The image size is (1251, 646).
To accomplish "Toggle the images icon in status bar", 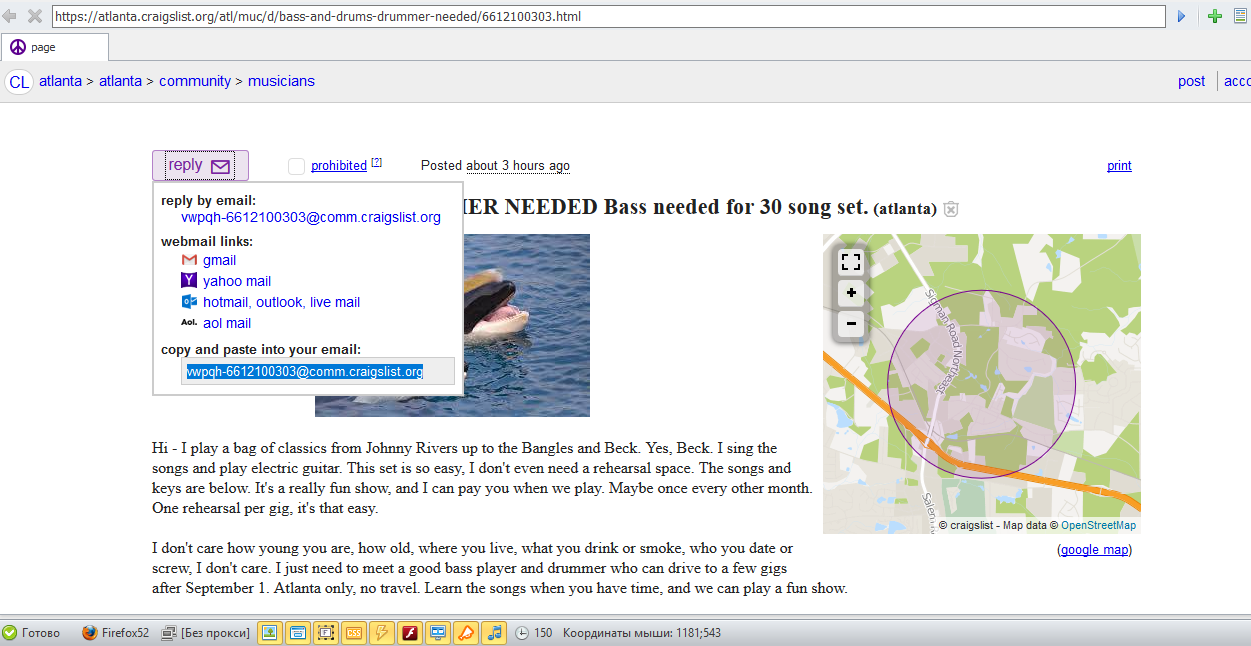I will click(x=269, y=633).
